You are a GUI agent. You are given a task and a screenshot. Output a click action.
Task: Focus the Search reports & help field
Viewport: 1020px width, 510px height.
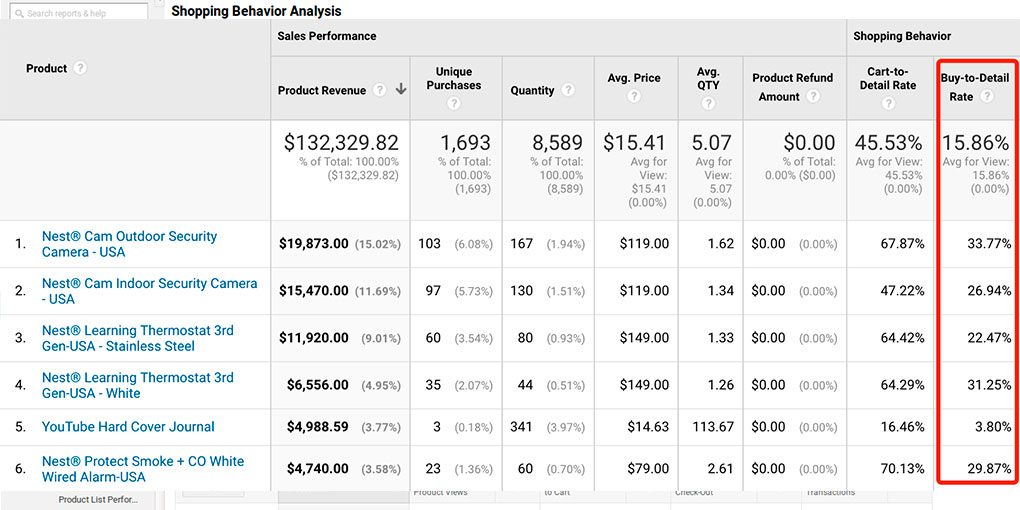[x=80, y=13]
